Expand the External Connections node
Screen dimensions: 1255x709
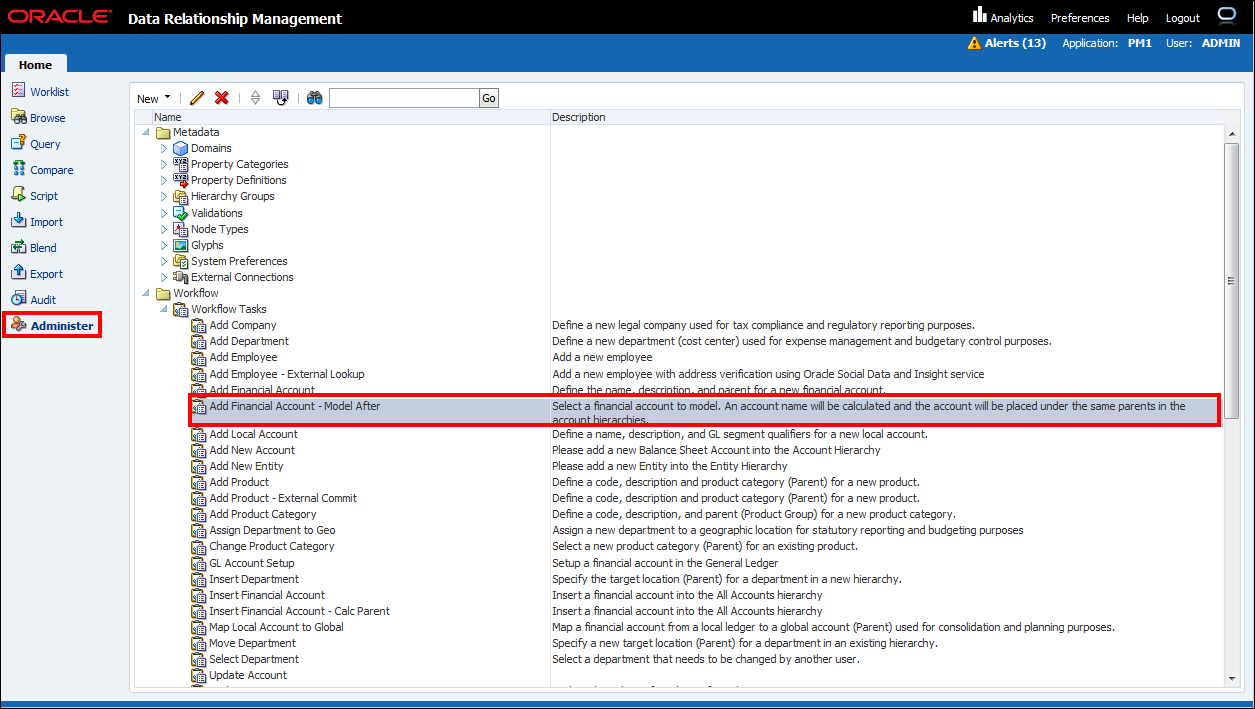(165, 277)
